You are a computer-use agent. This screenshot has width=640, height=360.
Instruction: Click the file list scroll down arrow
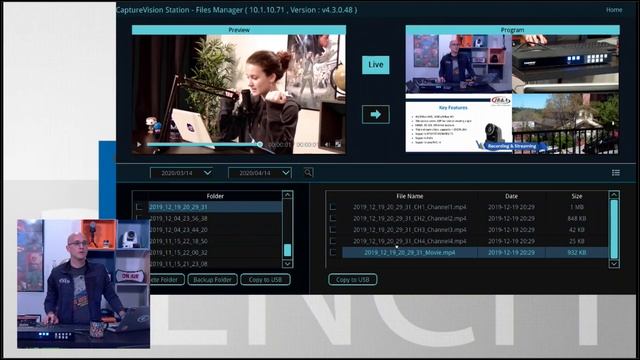614,264
